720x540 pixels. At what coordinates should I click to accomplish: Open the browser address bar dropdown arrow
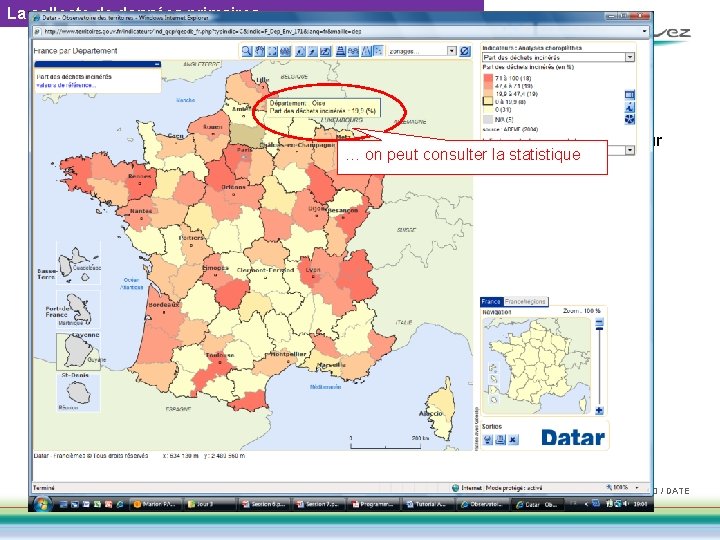645,31
